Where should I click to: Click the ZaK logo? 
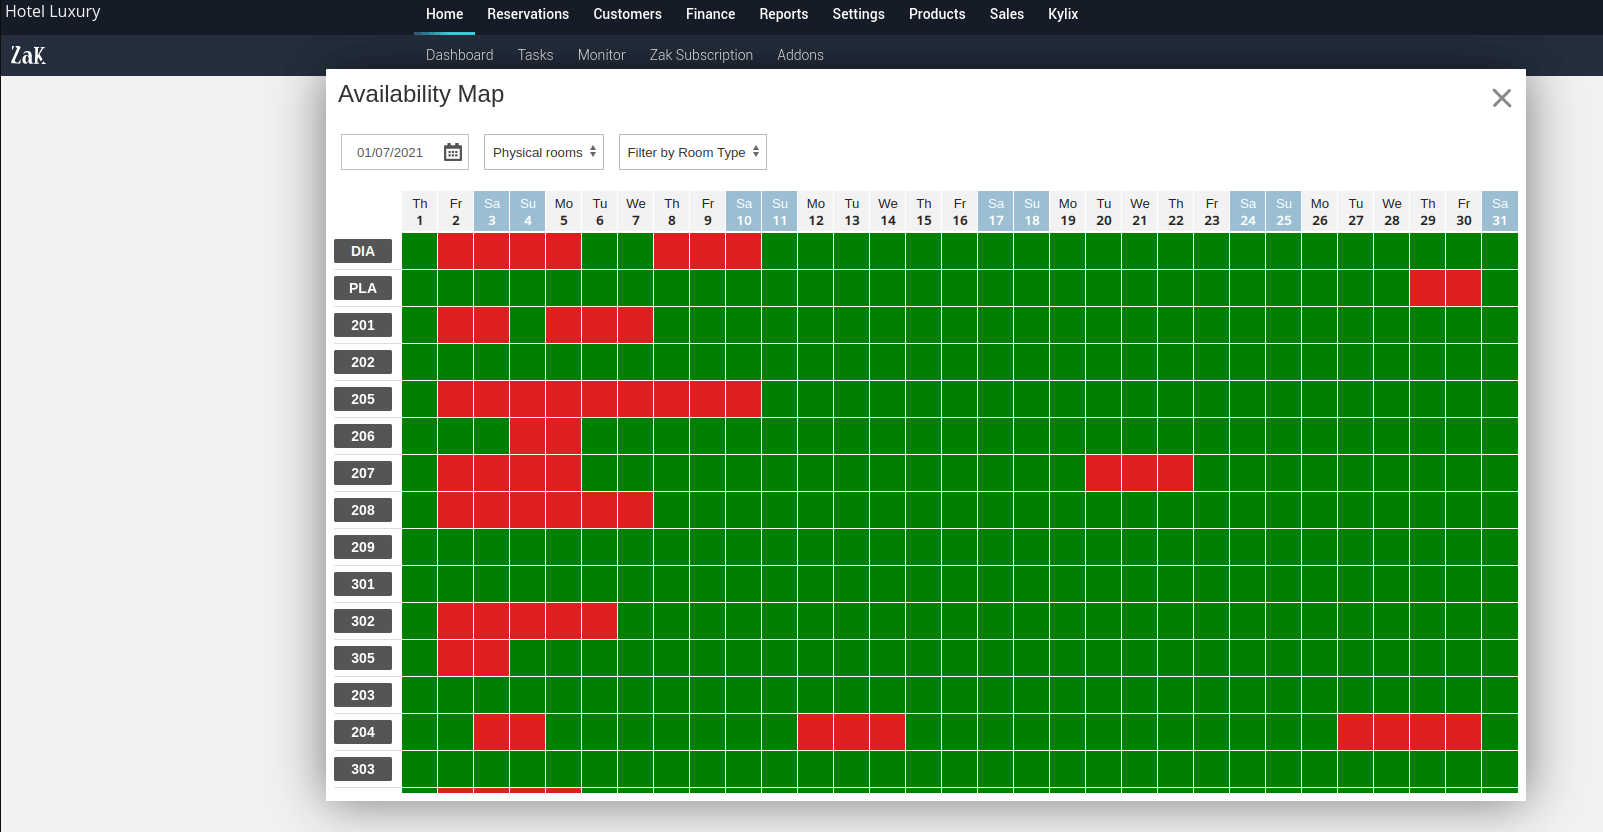pyautogui.click(x=28, y=55)
